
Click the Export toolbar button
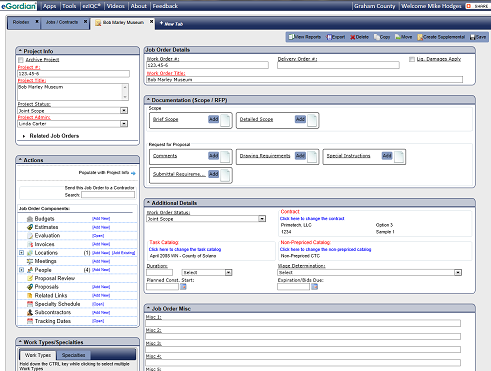coord(336,37)
